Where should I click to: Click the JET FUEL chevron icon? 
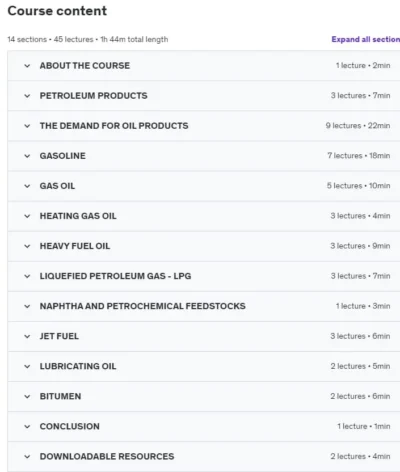pyautogui.click(x=27, y=336)
